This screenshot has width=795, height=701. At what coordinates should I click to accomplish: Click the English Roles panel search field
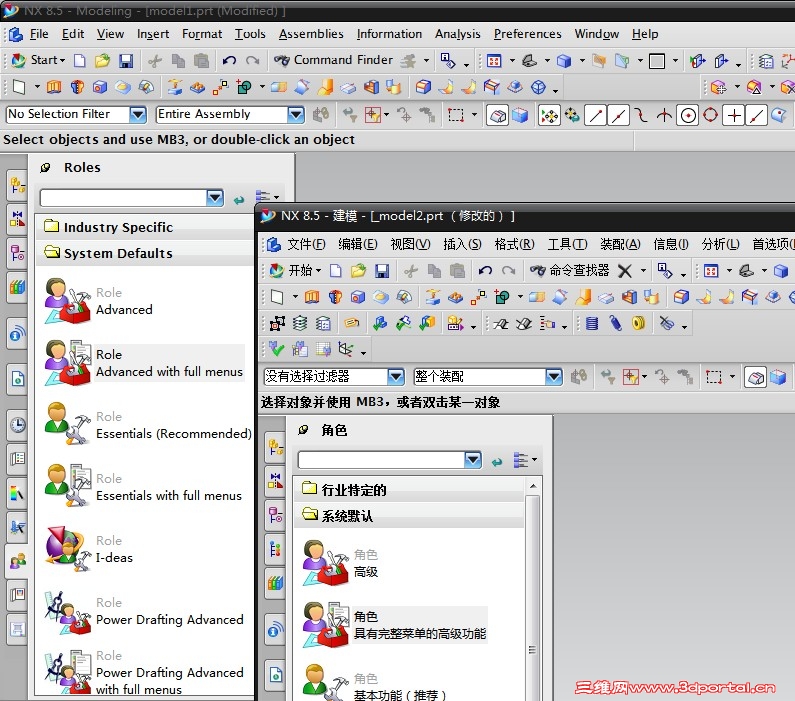[x=123, y=198]
